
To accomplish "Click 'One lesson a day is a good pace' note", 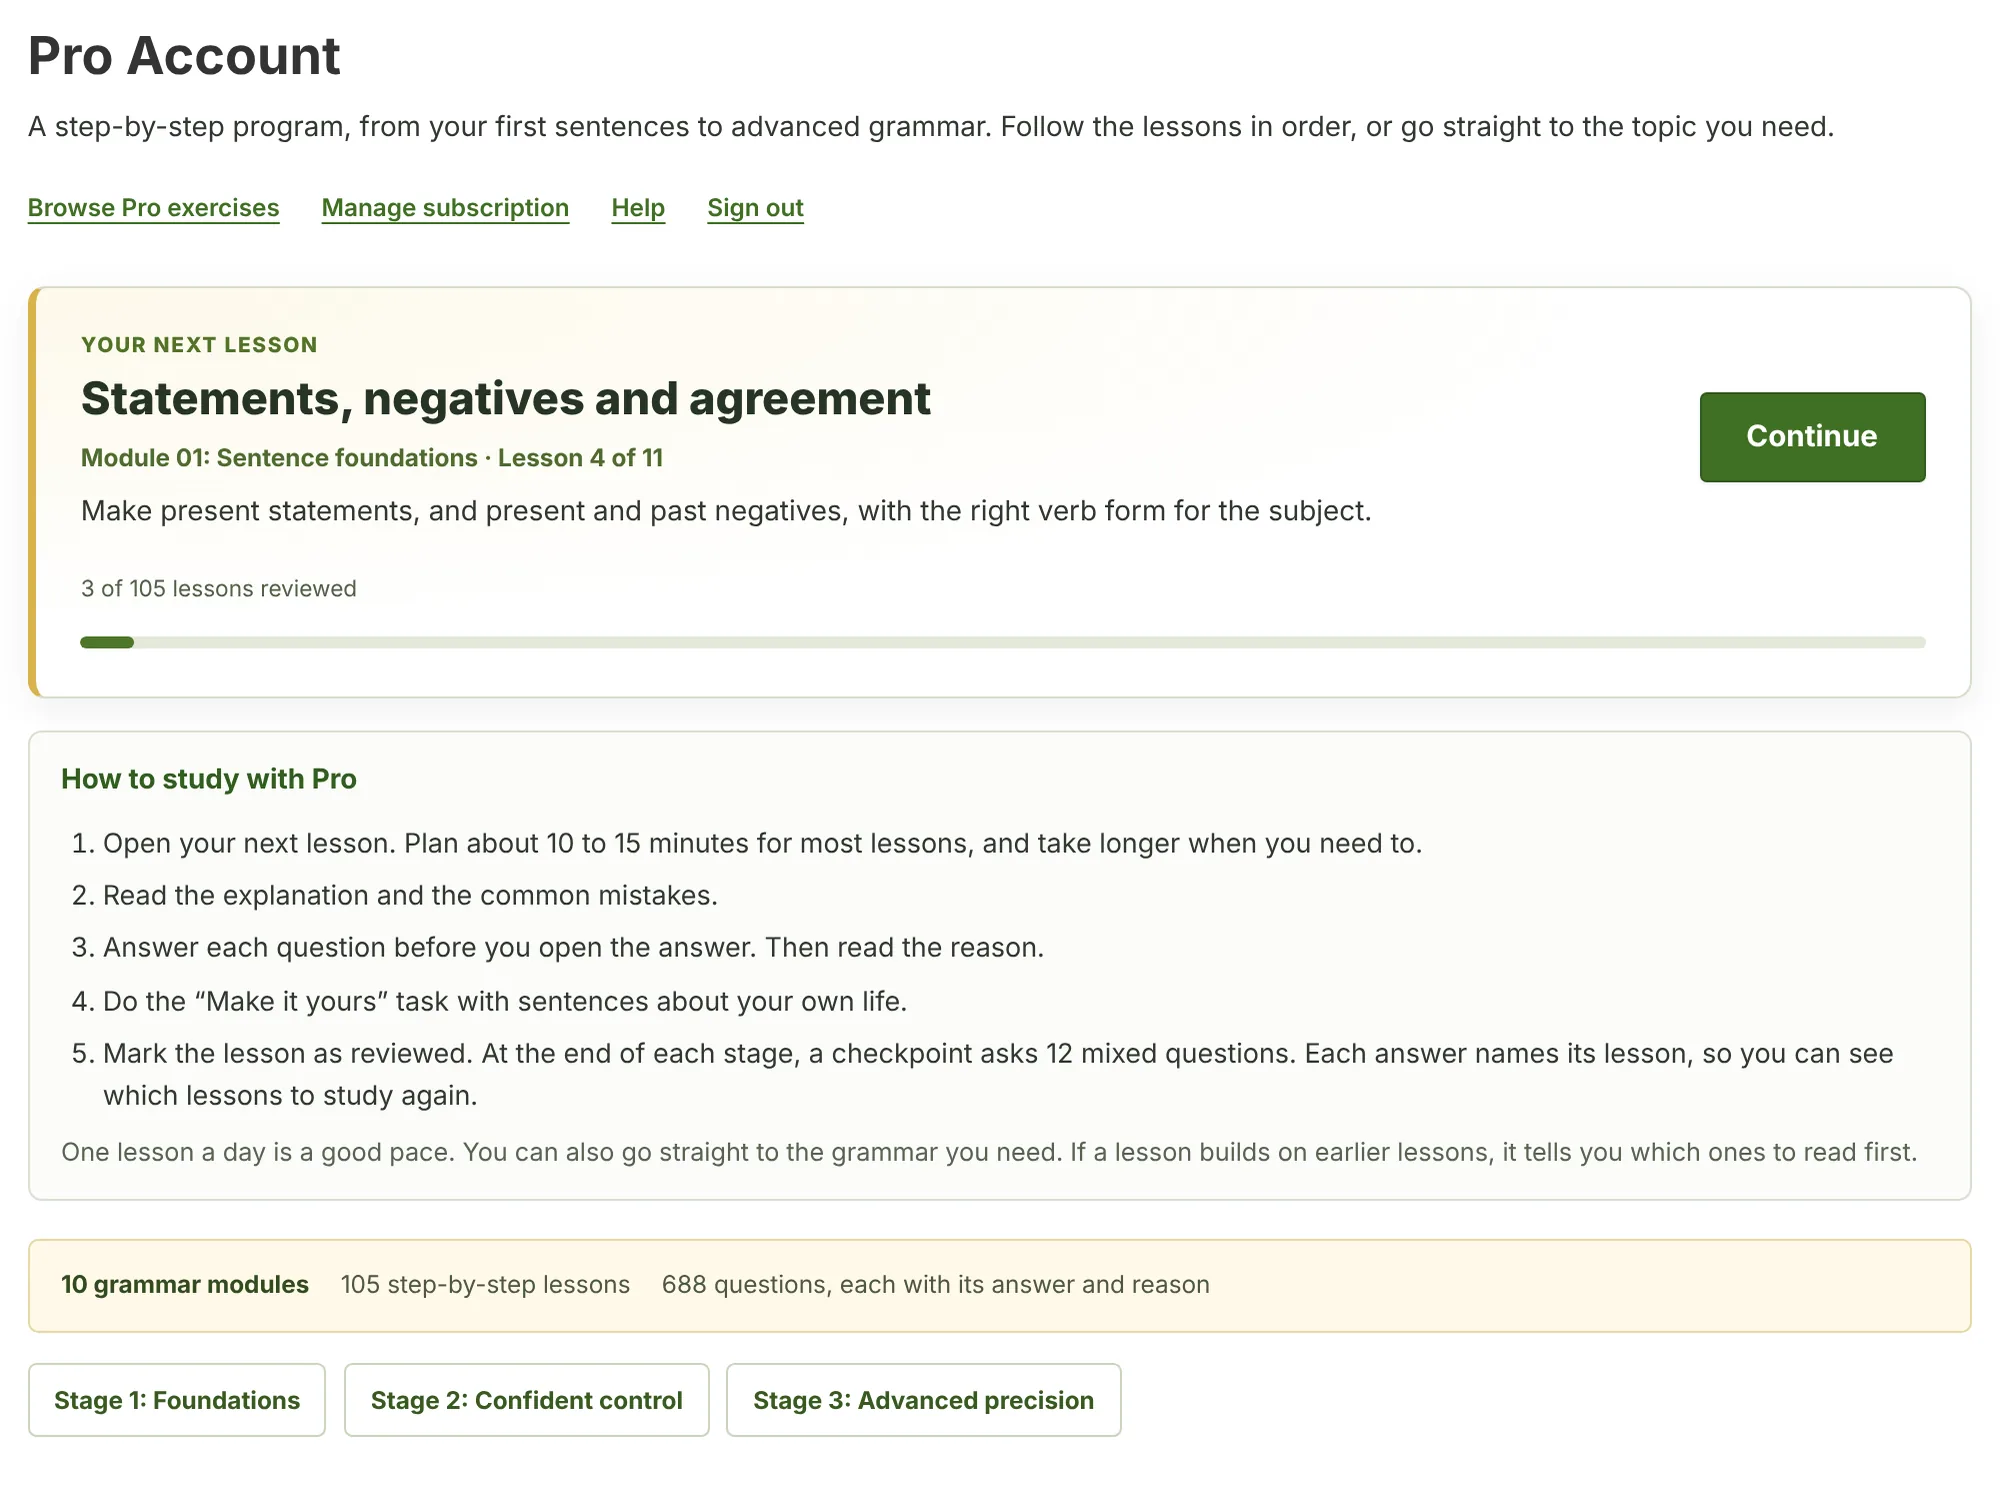I will 989,1152.
